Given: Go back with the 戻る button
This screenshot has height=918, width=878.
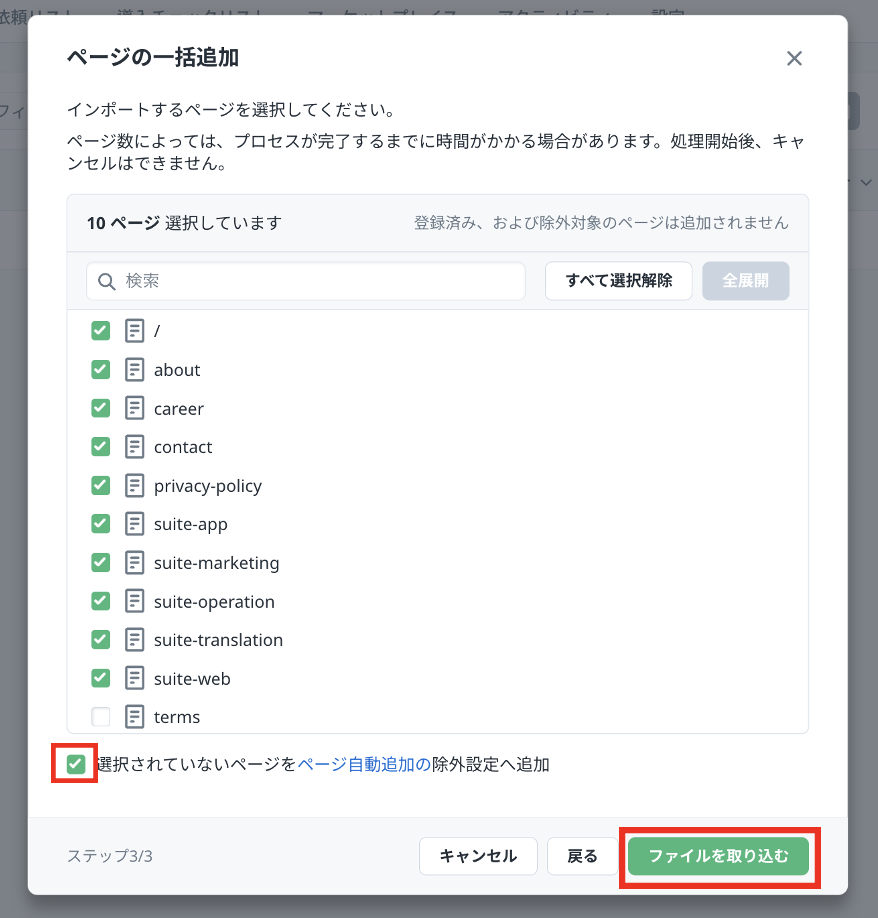Looking at the screenshot, I should [x=582, y=856].
